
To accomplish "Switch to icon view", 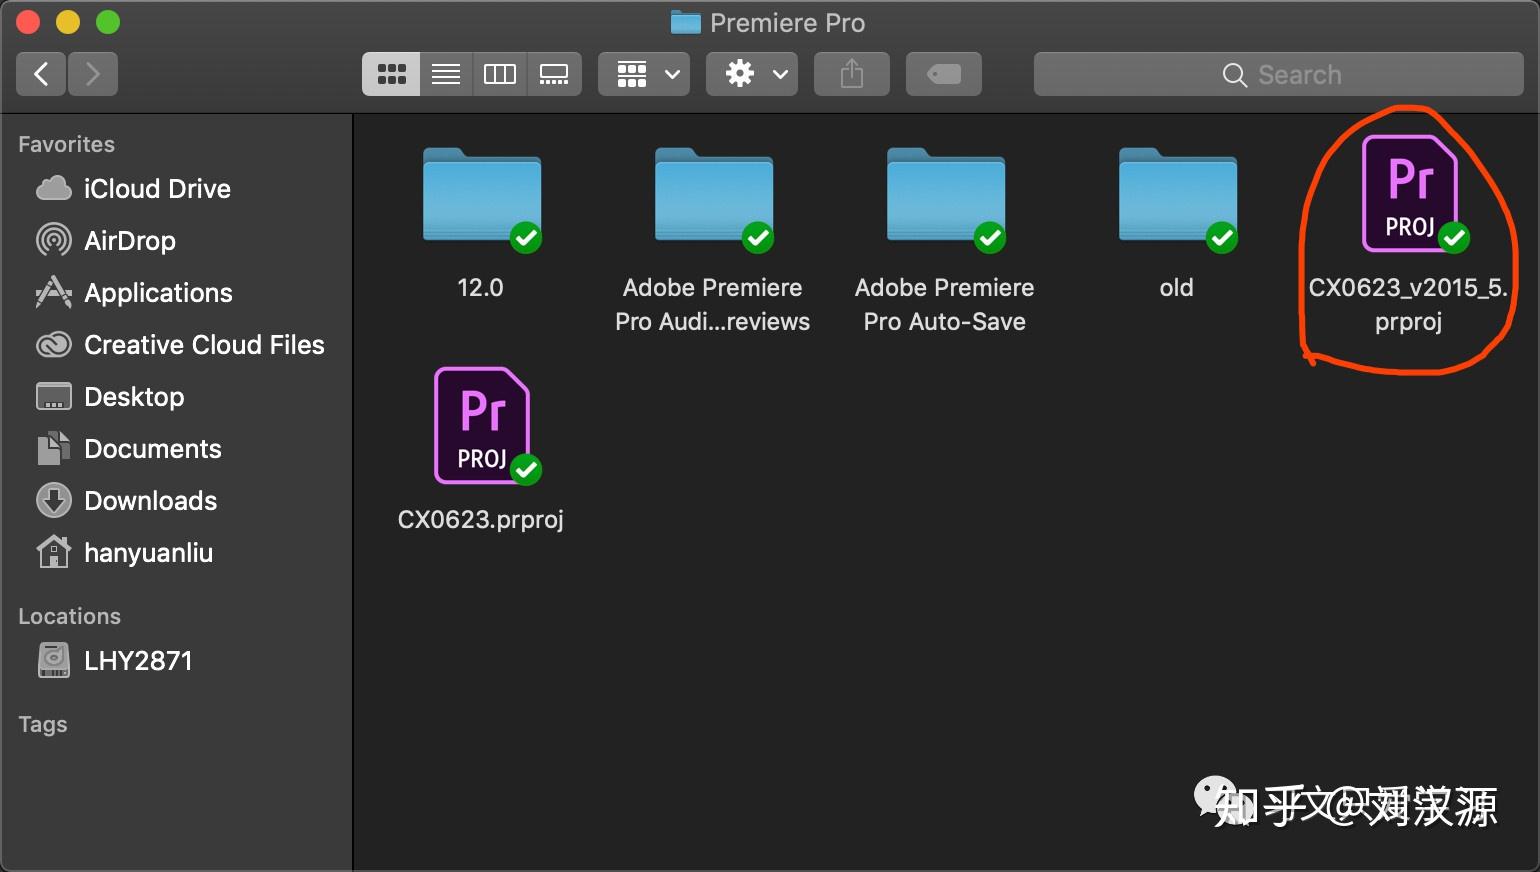I will pos(391,74).
